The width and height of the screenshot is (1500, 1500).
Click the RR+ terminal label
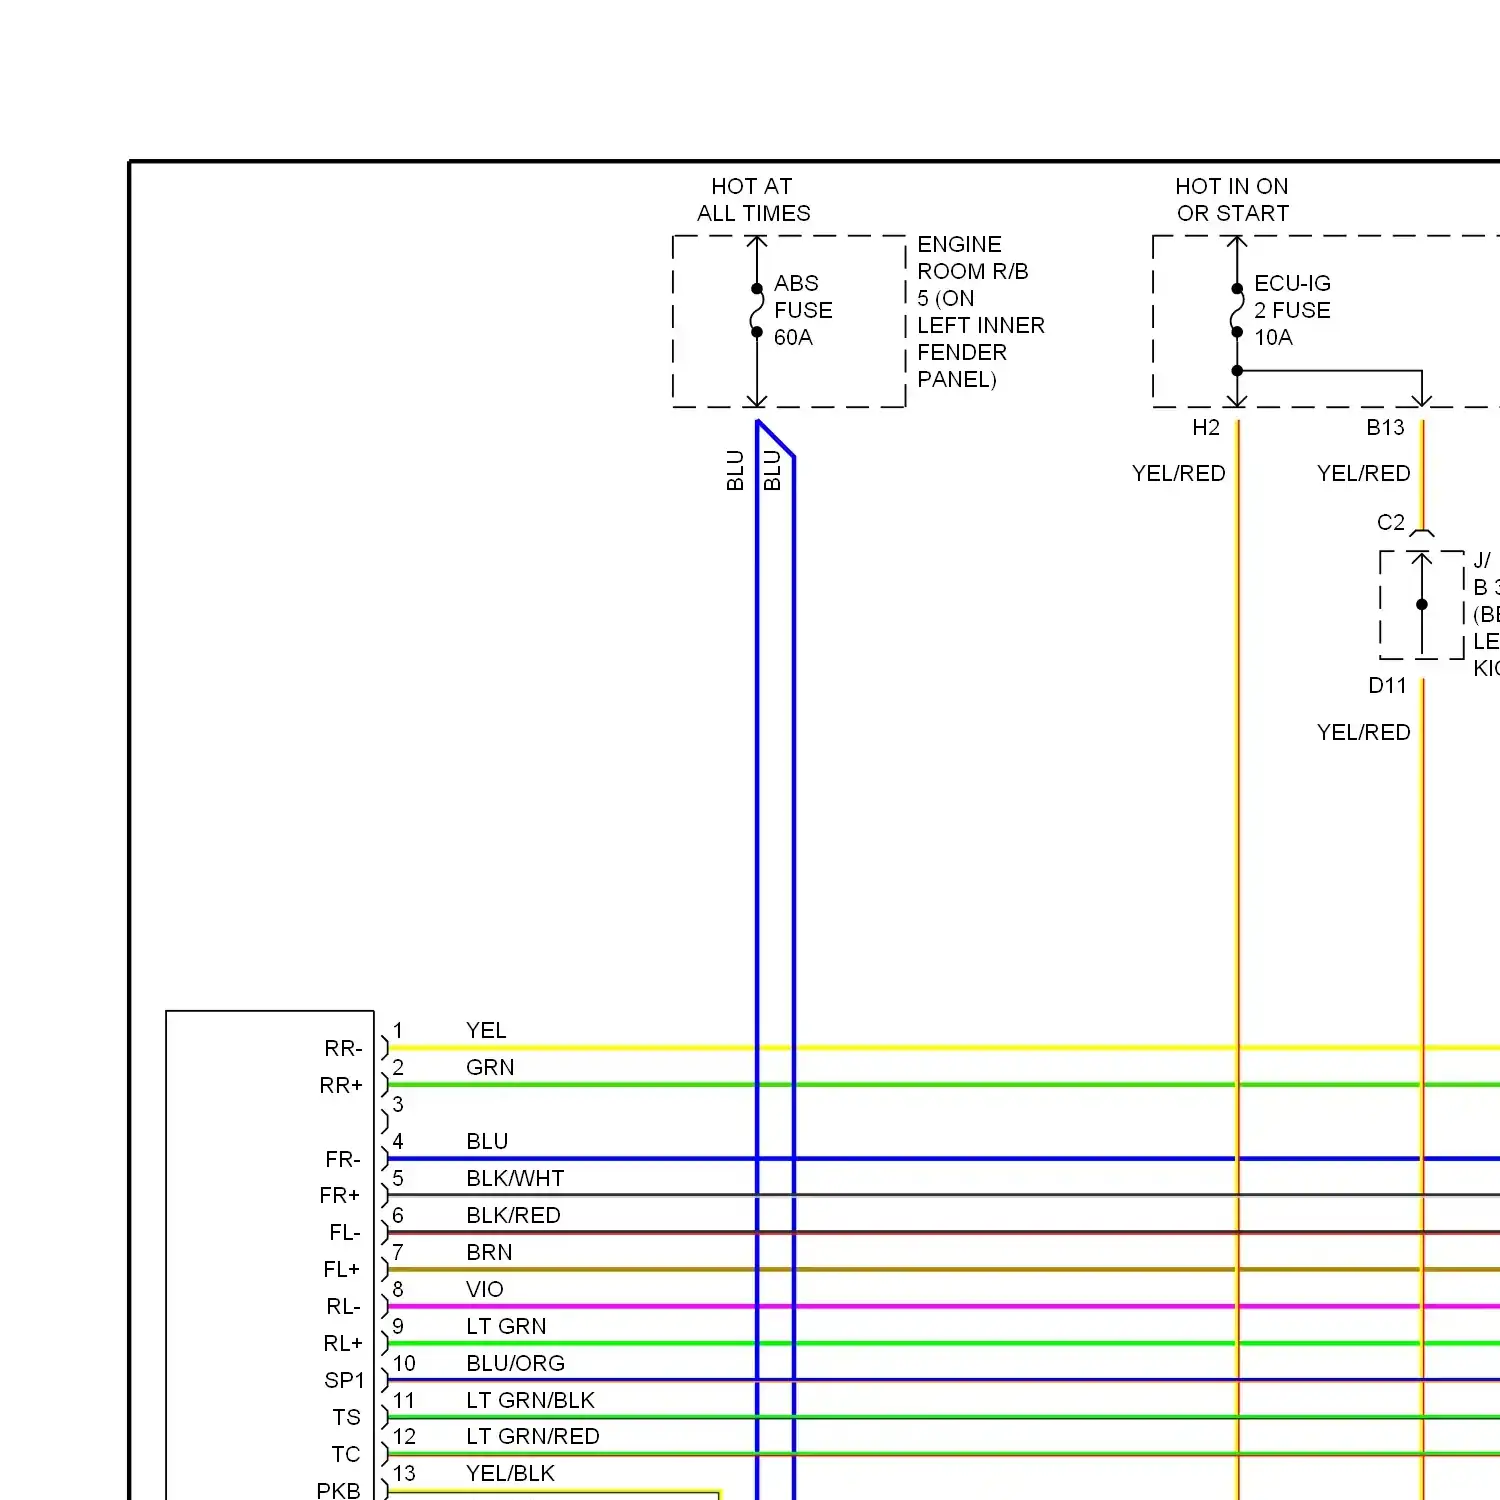[341, 1086]
